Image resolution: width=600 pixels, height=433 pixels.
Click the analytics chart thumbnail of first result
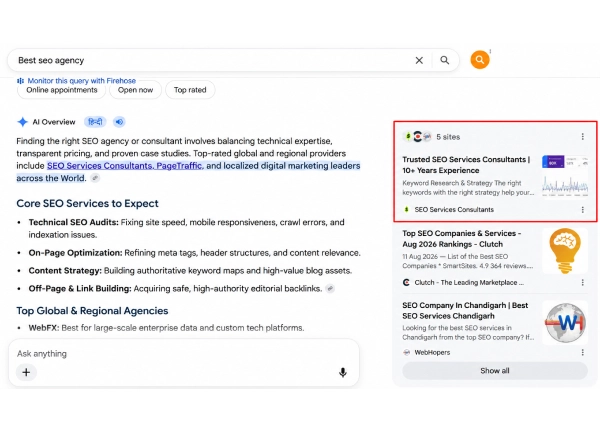point(565,176)
